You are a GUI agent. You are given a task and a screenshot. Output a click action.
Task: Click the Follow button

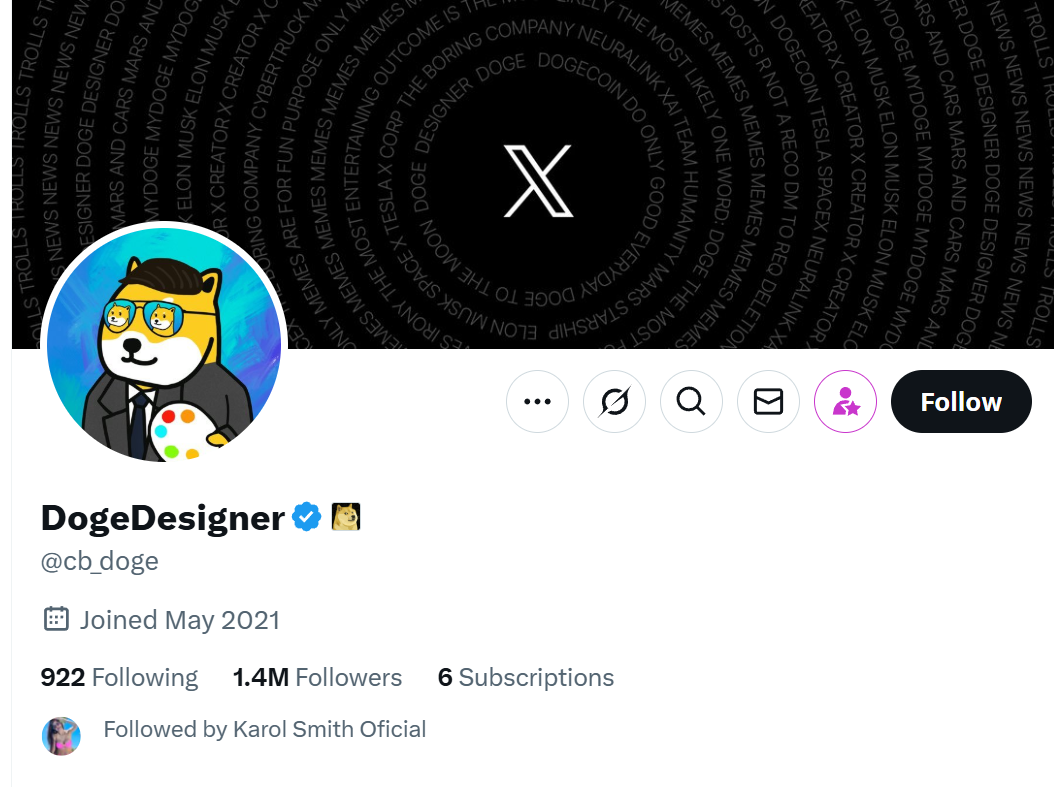tap(961, 401)
